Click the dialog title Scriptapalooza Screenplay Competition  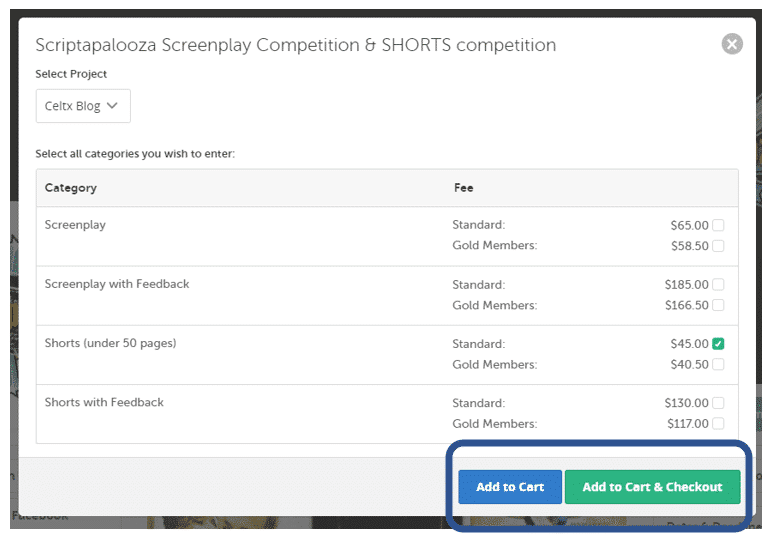click(296, 45)
